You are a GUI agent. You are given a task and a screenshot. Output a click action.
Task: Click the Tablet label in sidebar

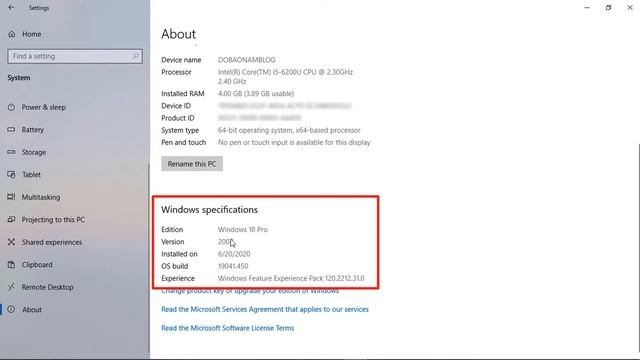pyautogui.click(x=31, y=175)
